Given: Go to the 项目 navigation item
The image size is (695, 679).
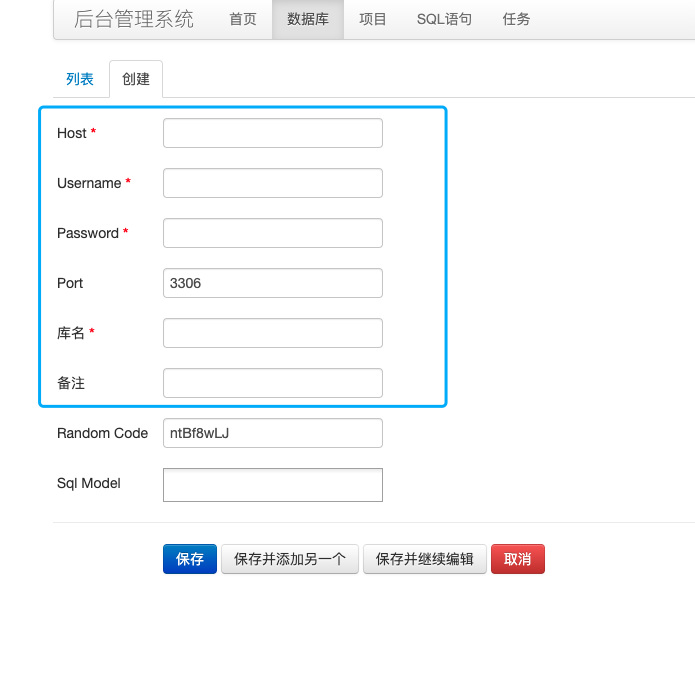Looking at the screenshot, I should (x=373, y=19).
